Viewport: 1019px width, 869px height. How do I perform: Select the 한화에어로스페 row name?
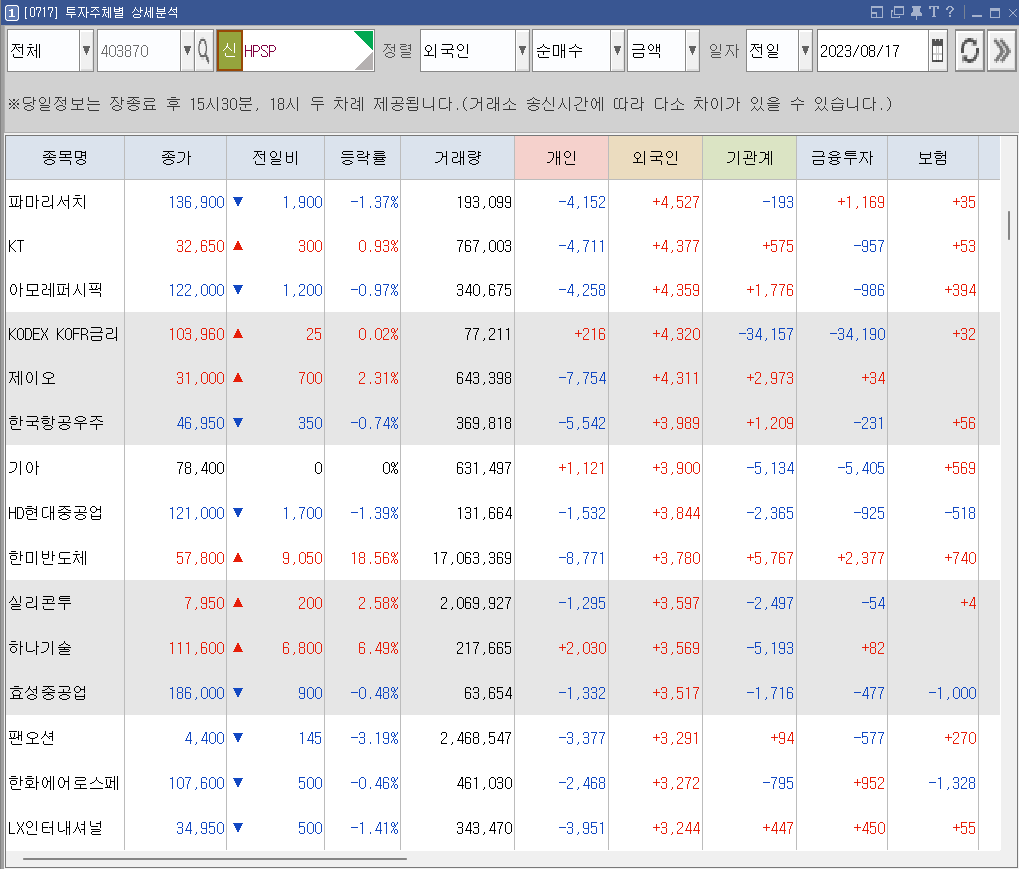tap(64, 783)
